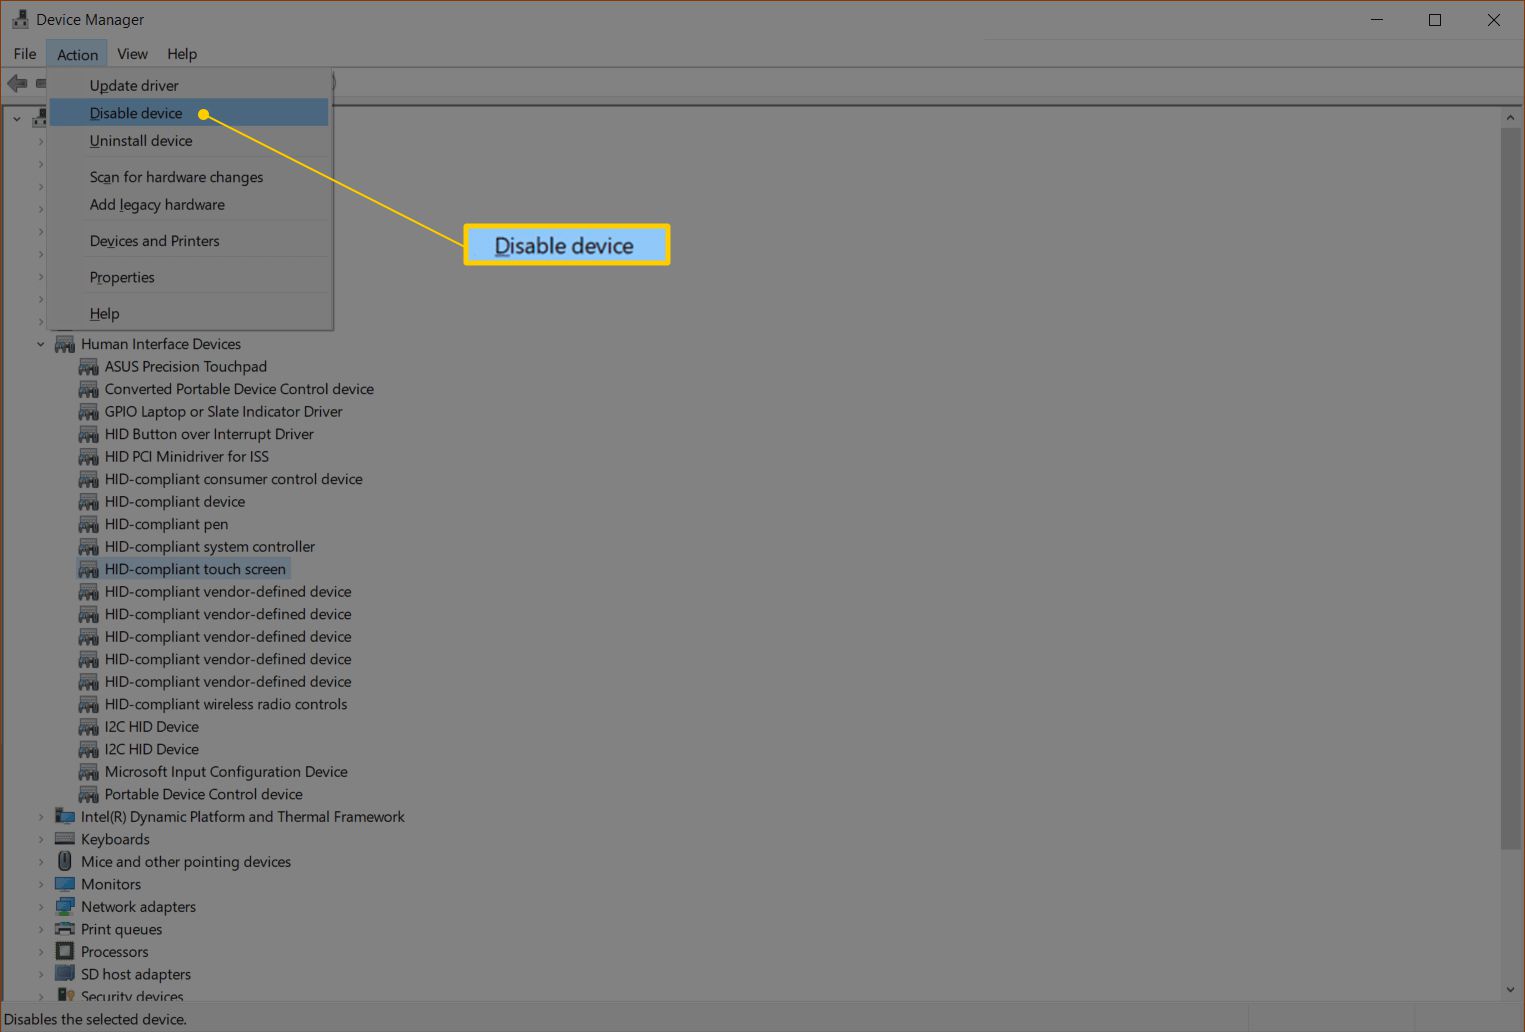Expand Intel(R) Dynamic Platform and Thermal Framework
The width and height of the screenshot is (1525, 1032).
41,817
